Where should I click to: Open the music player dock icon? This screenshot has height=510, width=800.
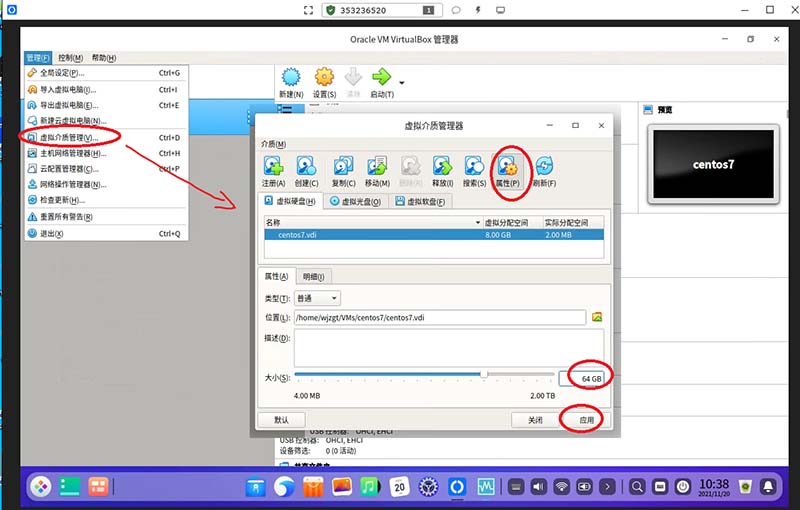click(x=370, y=487)
